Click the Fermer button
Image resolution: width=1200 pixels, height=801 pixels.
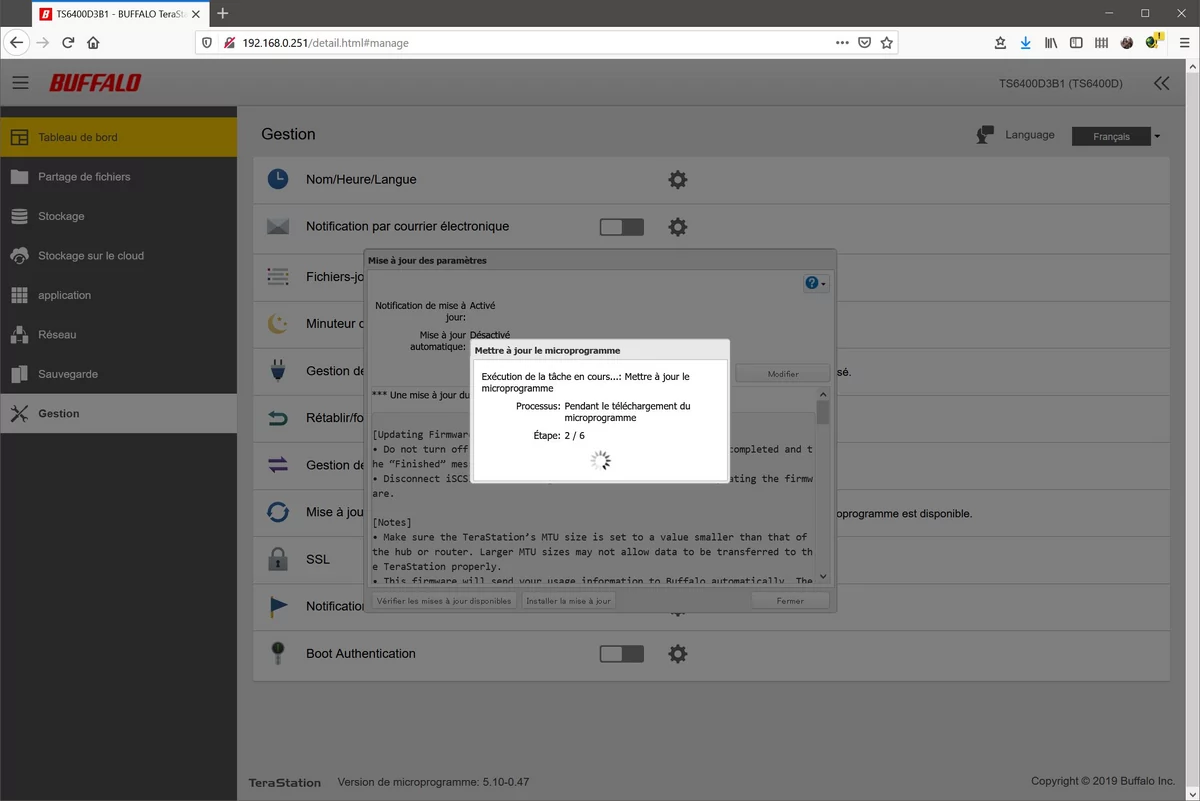(x=790, y=601)
